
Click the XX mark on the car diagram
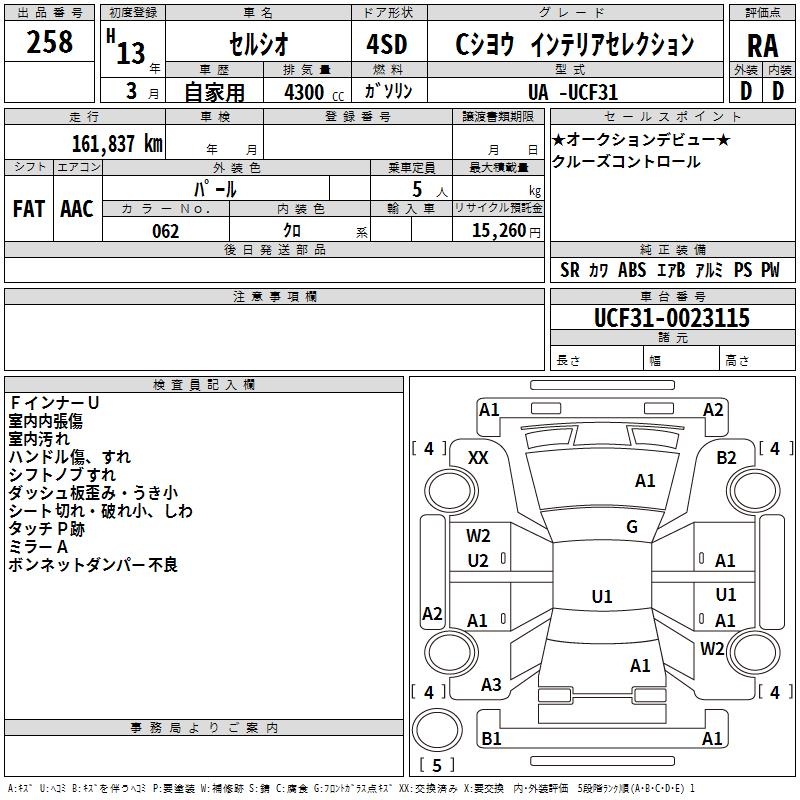(x=478, y=457)
